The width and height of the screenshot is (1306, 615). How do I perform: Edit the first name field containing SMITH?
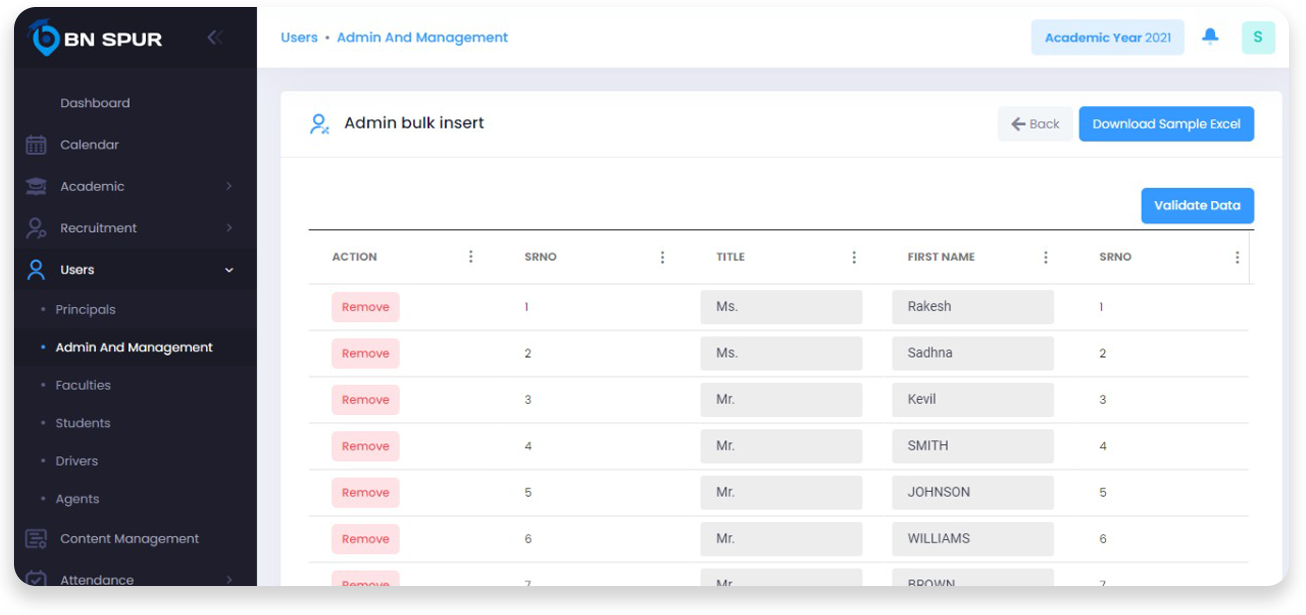click(972, 446)
